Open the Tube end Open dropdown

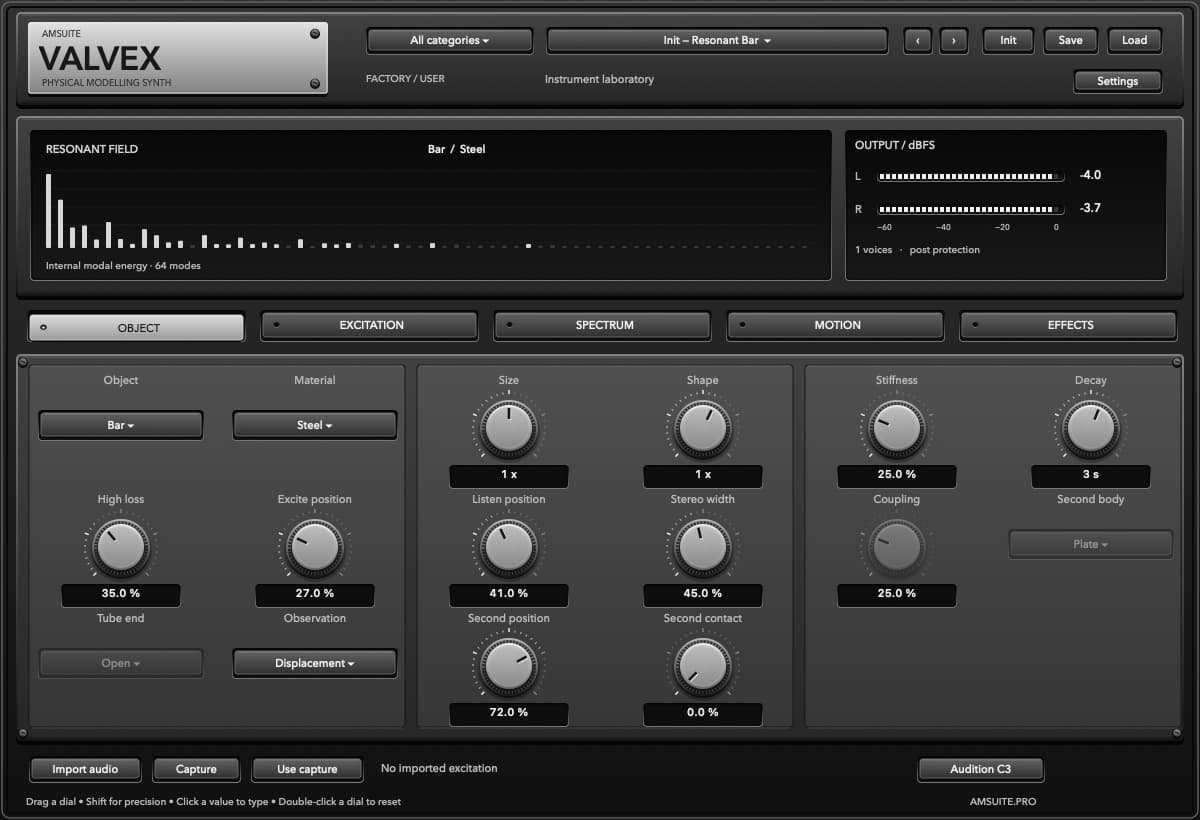(121, 663)
